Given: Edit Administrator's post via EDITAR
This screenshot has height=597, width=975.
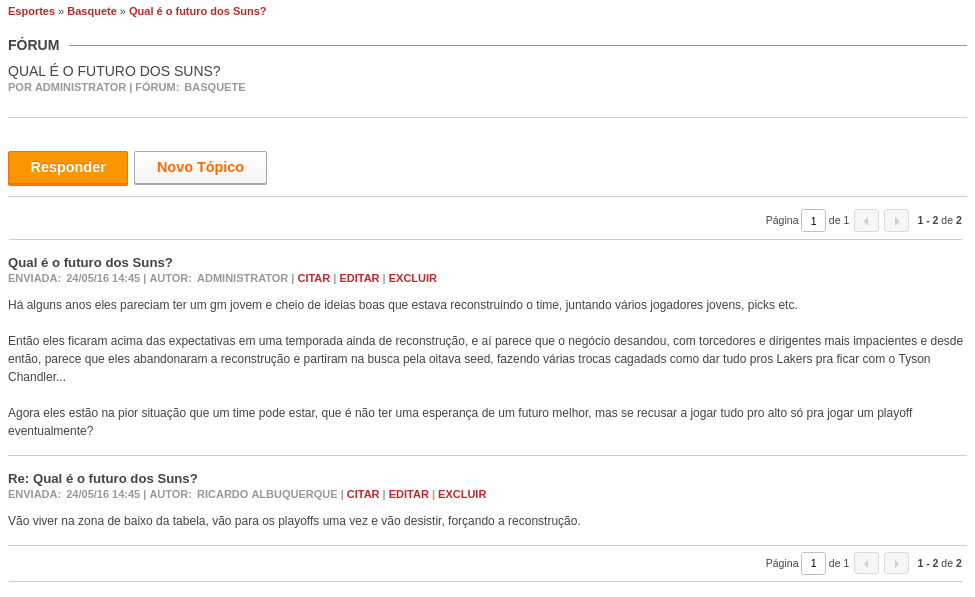Looking at the screenshot, I should tap(359, 279).
